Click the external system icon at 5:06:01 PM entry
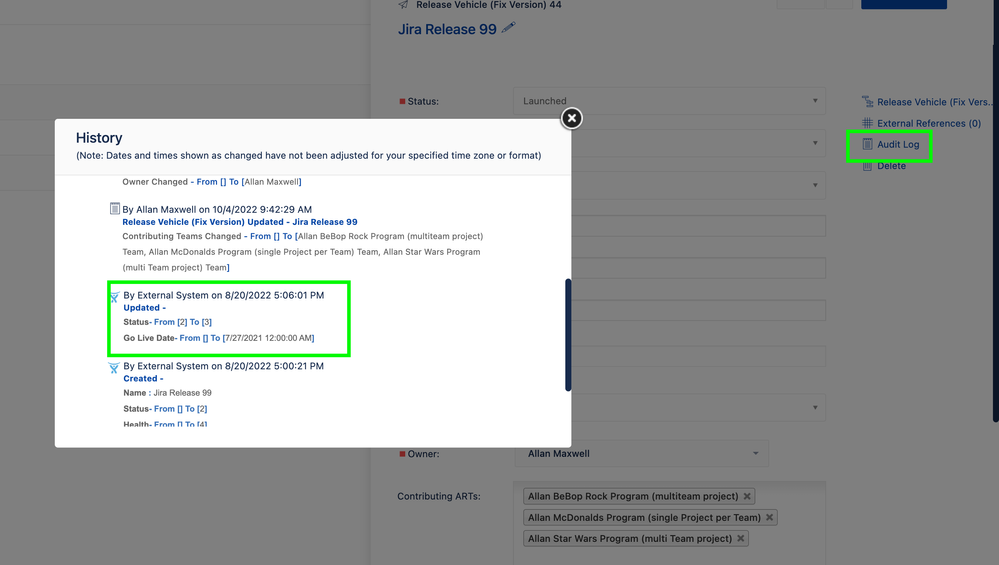Image resolution: width=999 pixels, height=565 pixels. pyautogui.click(x=114, y=297)
